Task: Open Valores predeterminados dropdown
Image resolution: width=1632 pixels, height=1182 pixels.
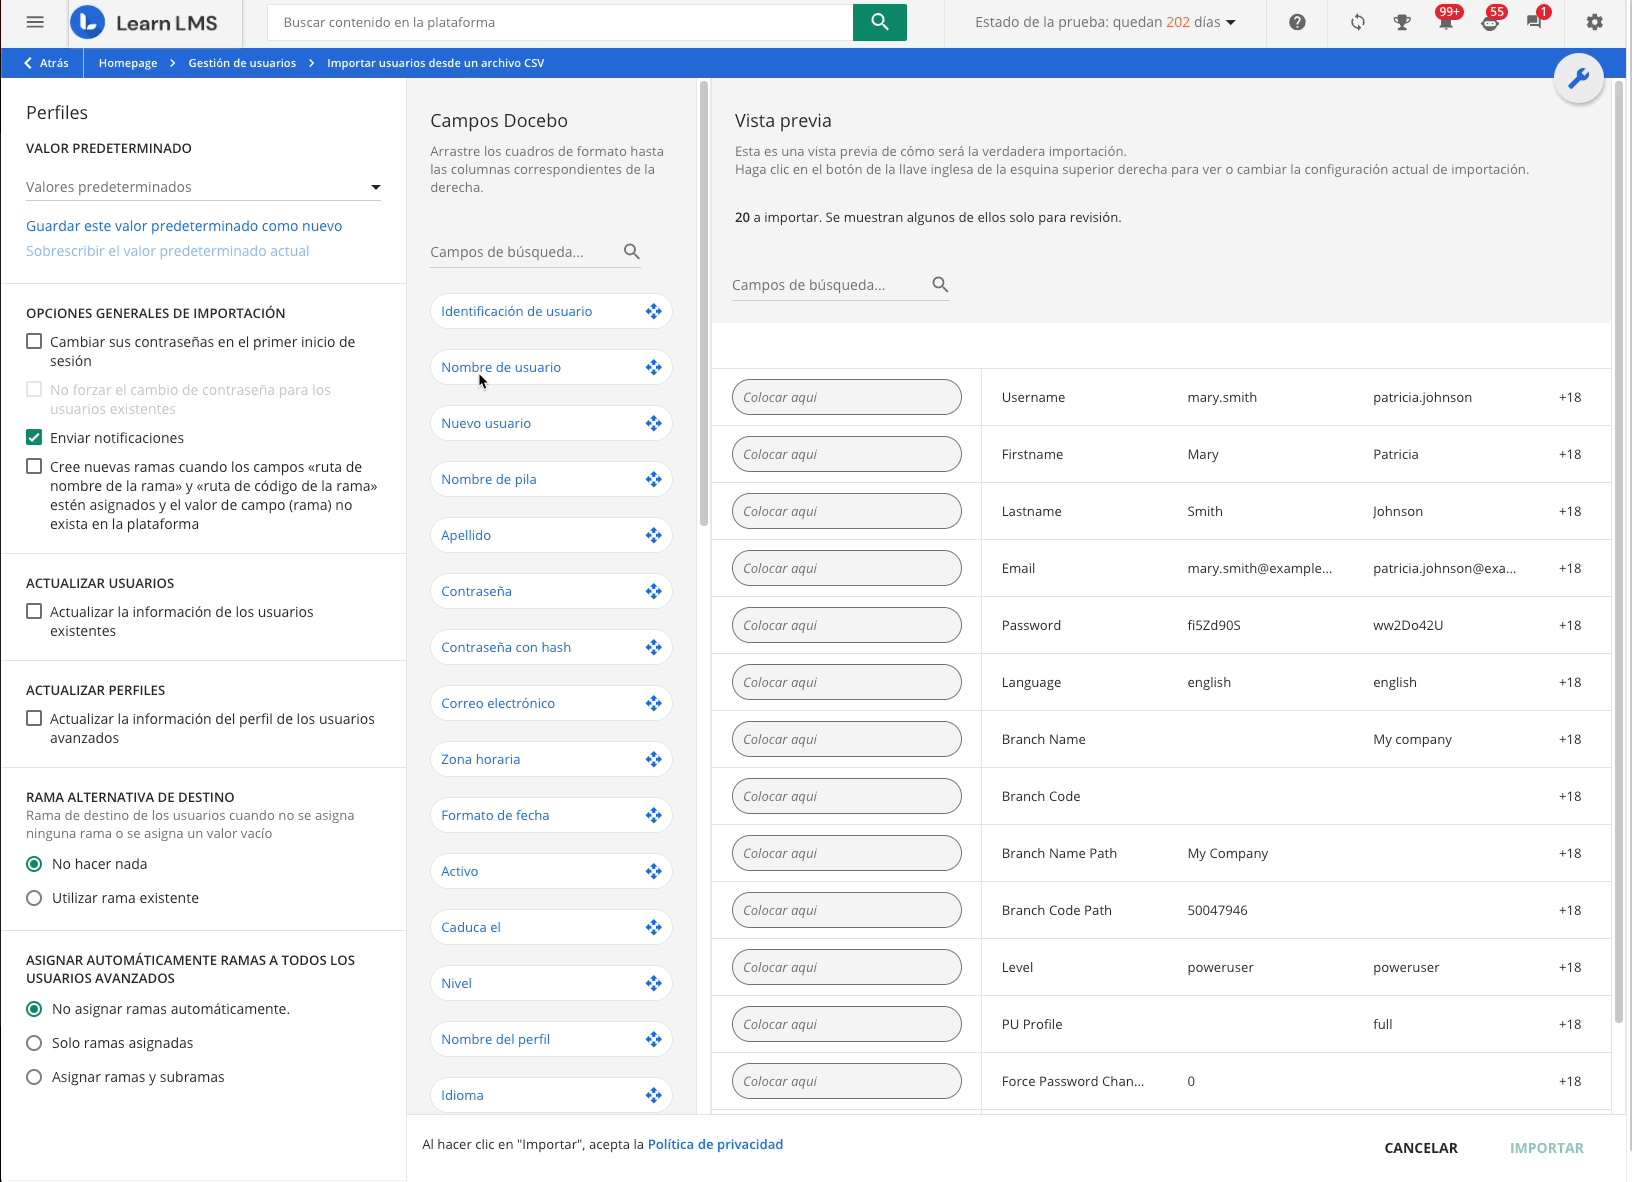Action: pos(203,187)
